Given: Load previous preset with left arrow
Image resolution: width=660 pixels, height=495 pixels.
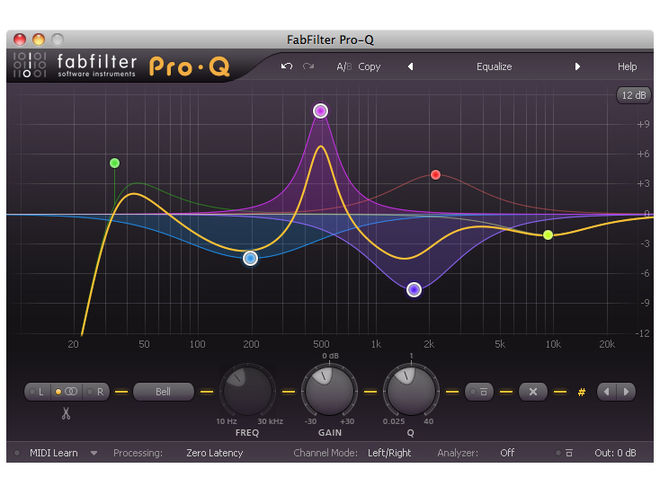Looking at the screenshot, I should (410, 67).
